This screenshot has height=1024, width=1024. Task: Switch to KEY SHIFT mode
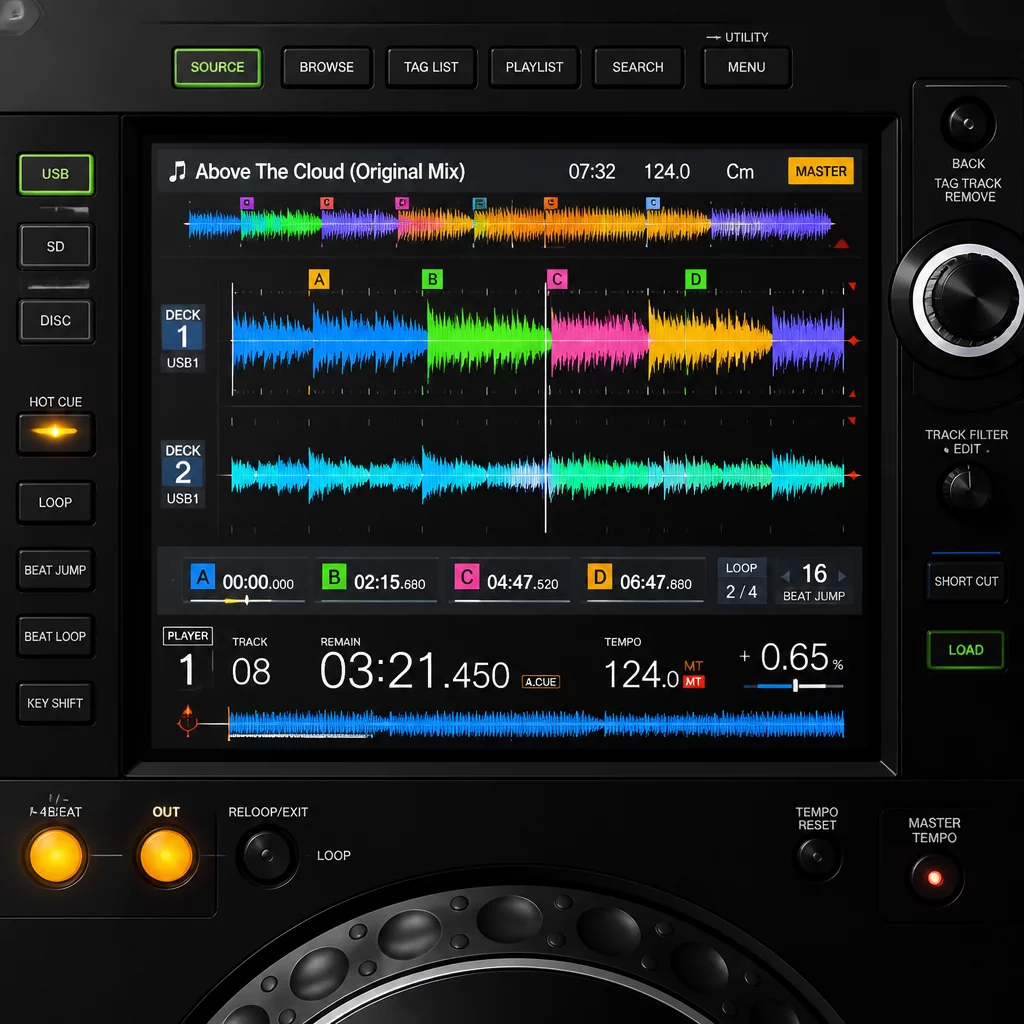pos(56,703)
